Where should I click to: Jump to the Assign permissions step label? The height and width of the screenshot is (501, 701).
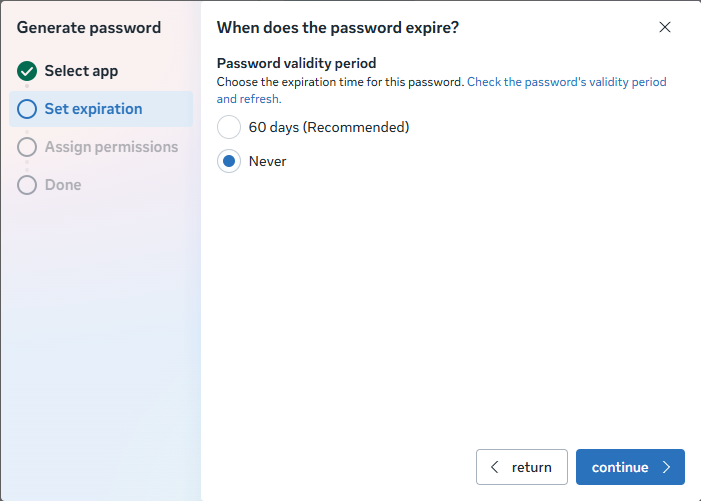tap(111, 147)
